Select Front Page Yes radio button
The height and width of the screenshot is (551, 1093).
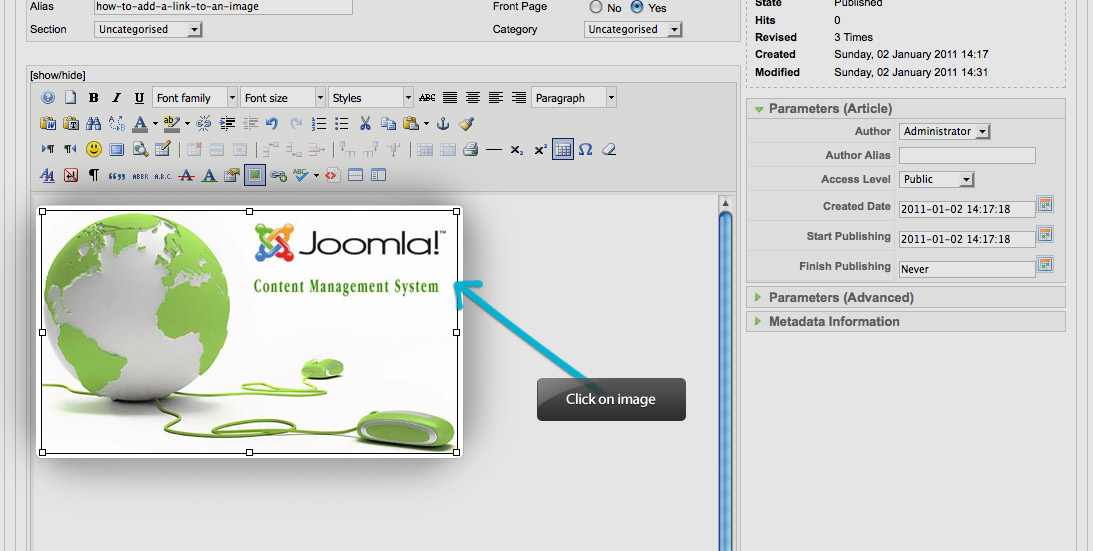pyautogui.click(x=637, y=7)
